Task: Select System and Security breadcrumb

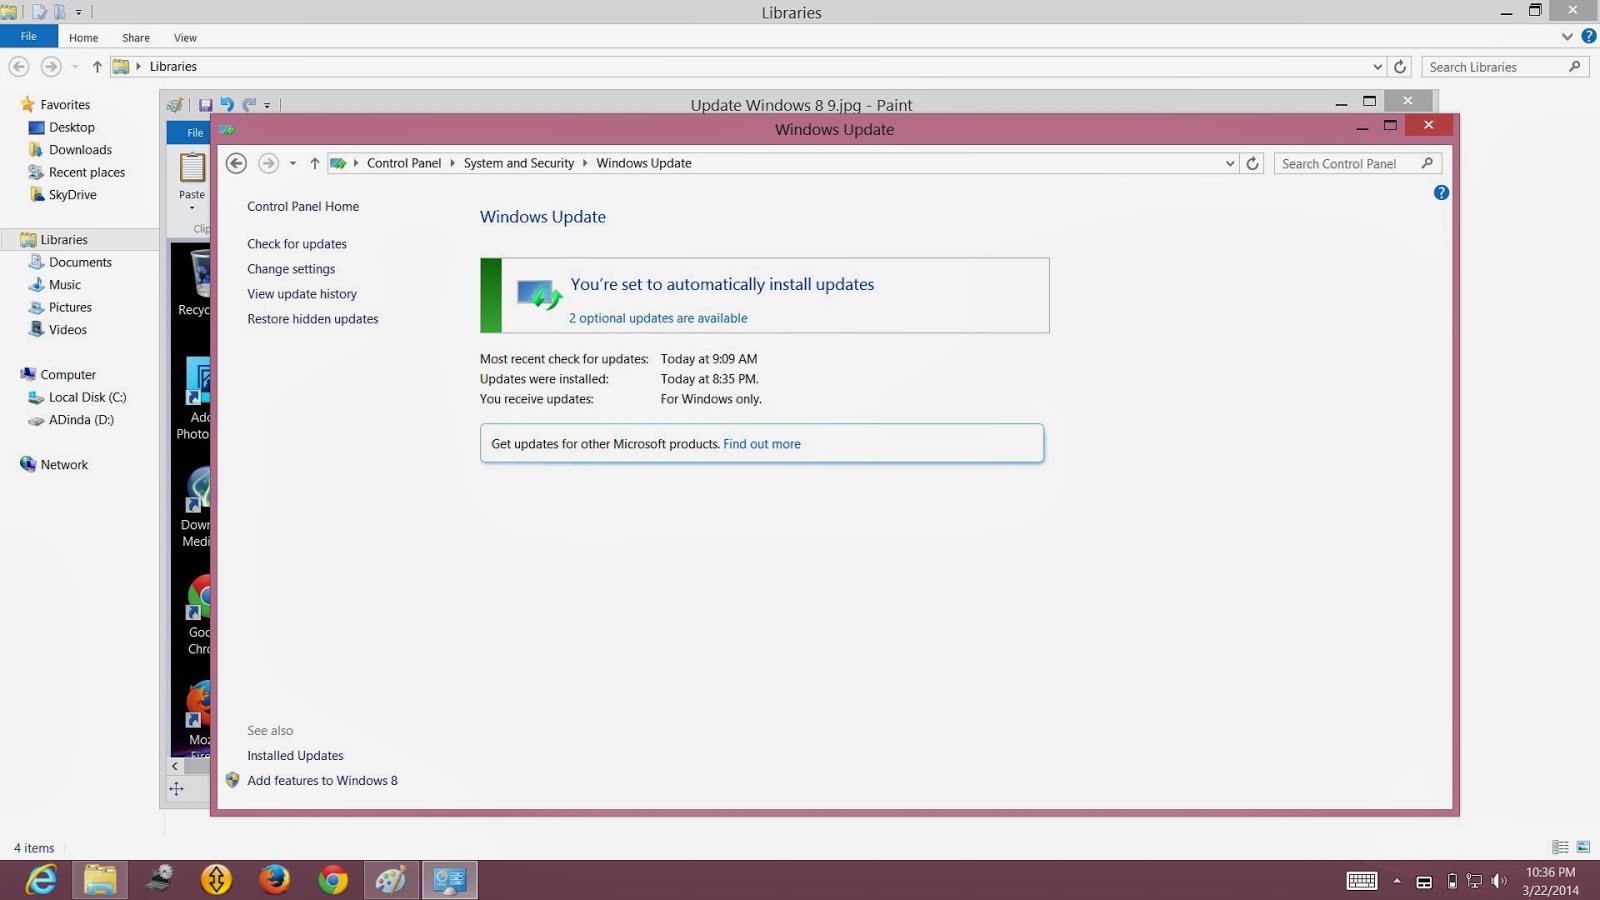Action: 519,163
